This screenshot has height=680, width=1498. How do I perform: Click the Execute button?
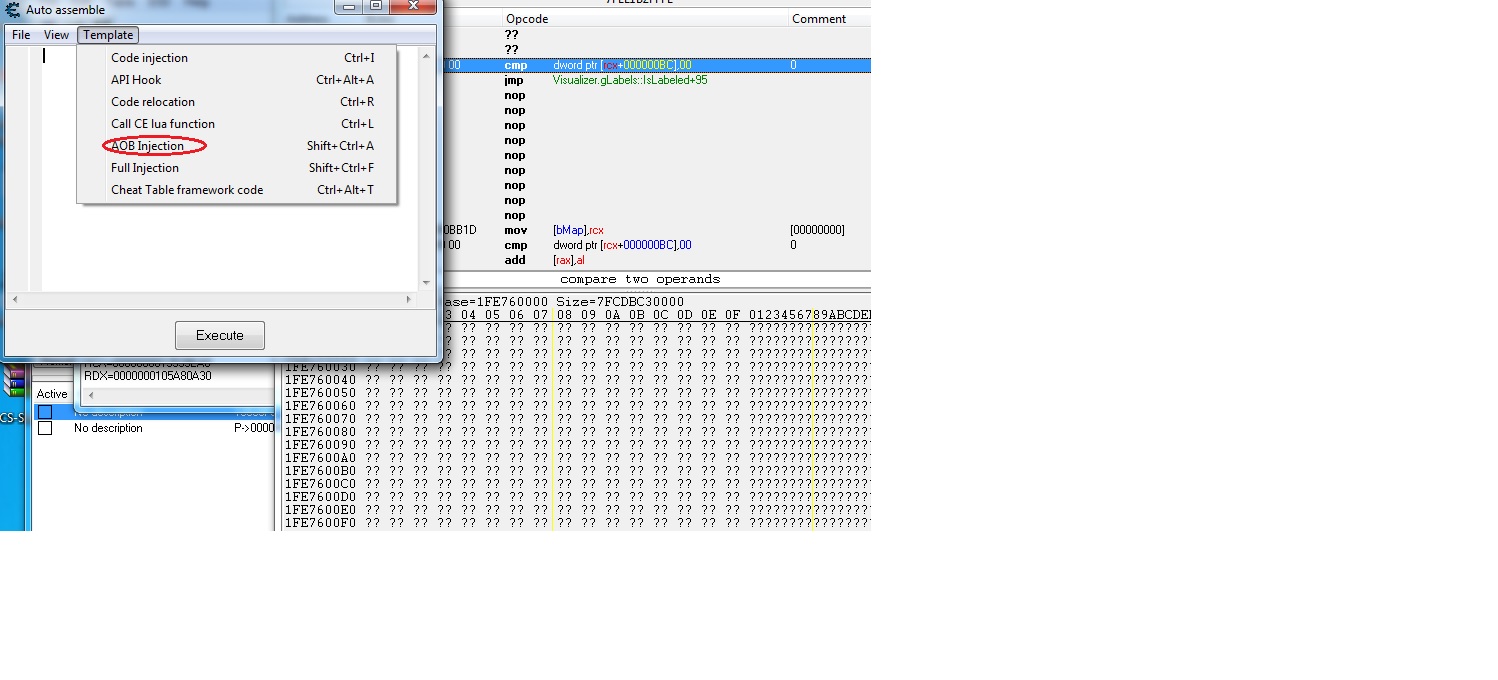pos(220,335)
